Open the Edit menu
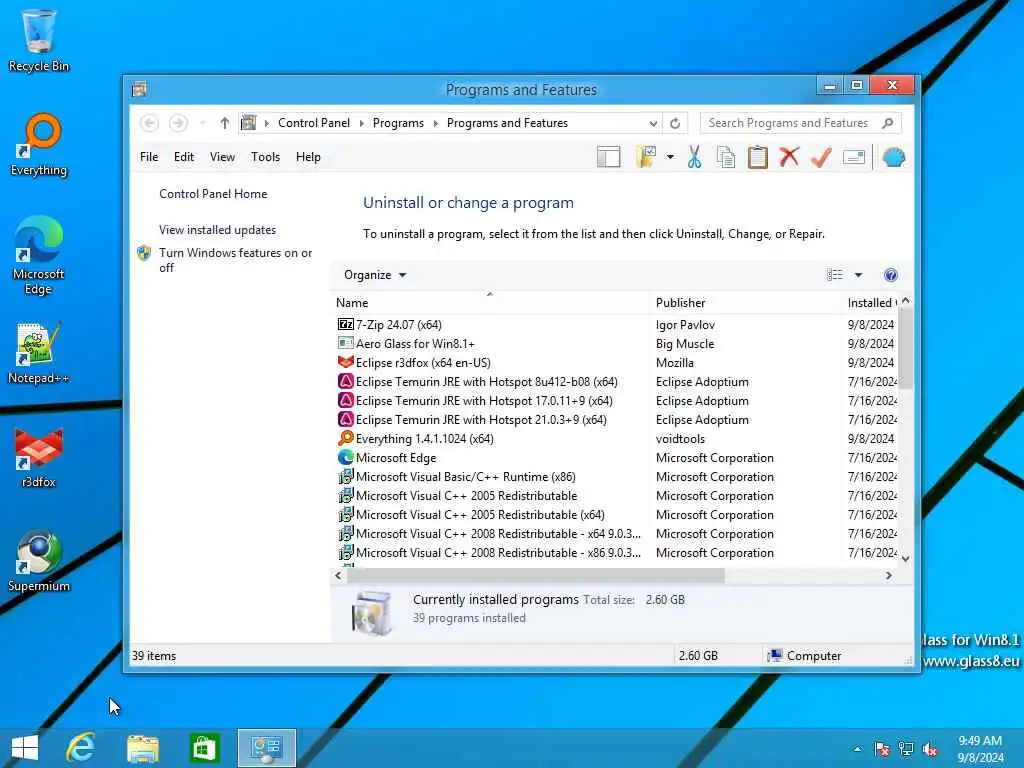 pyautogui.click(x=184, y=157)
